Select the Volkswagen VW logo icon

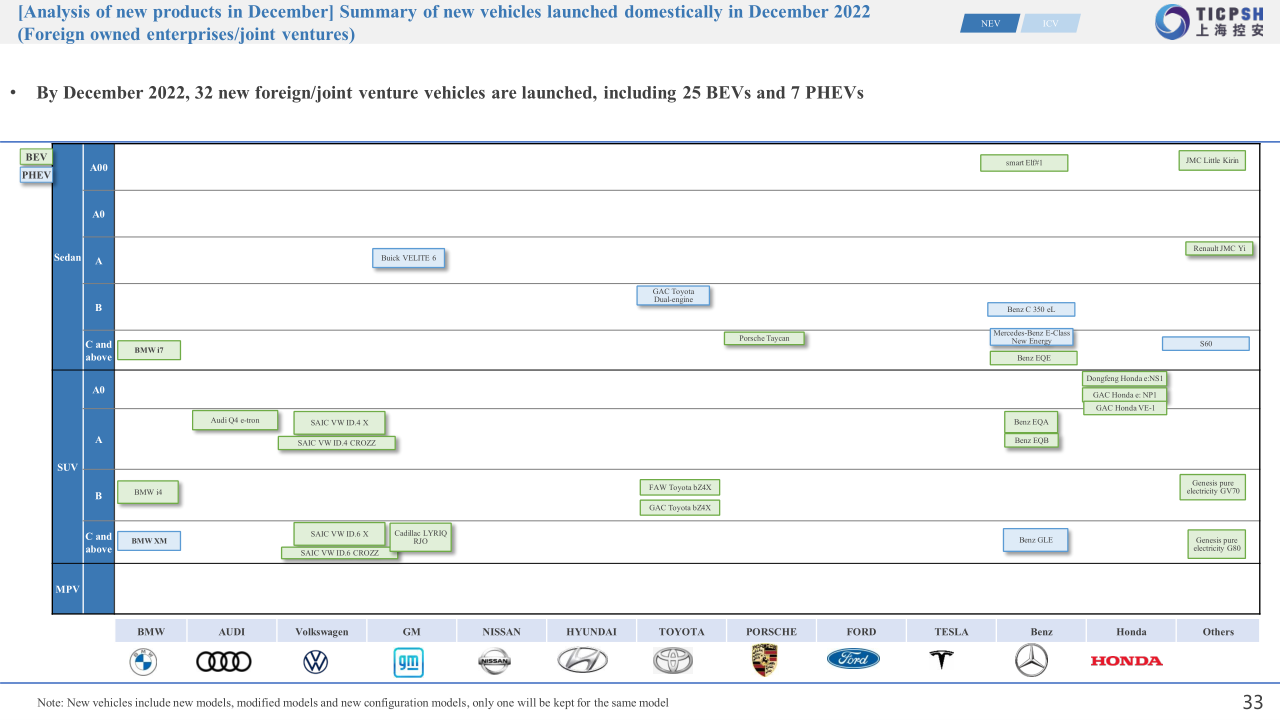point(315,661)
